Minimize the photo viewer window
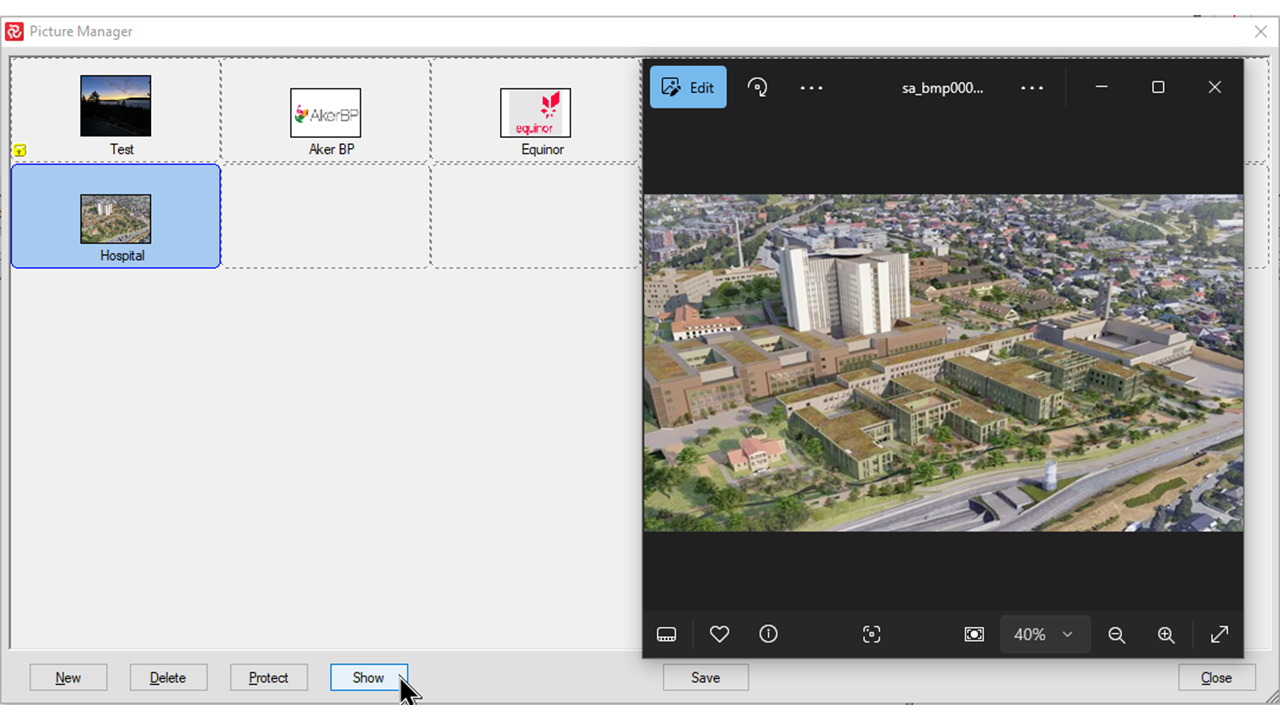 click(1101, 87)
